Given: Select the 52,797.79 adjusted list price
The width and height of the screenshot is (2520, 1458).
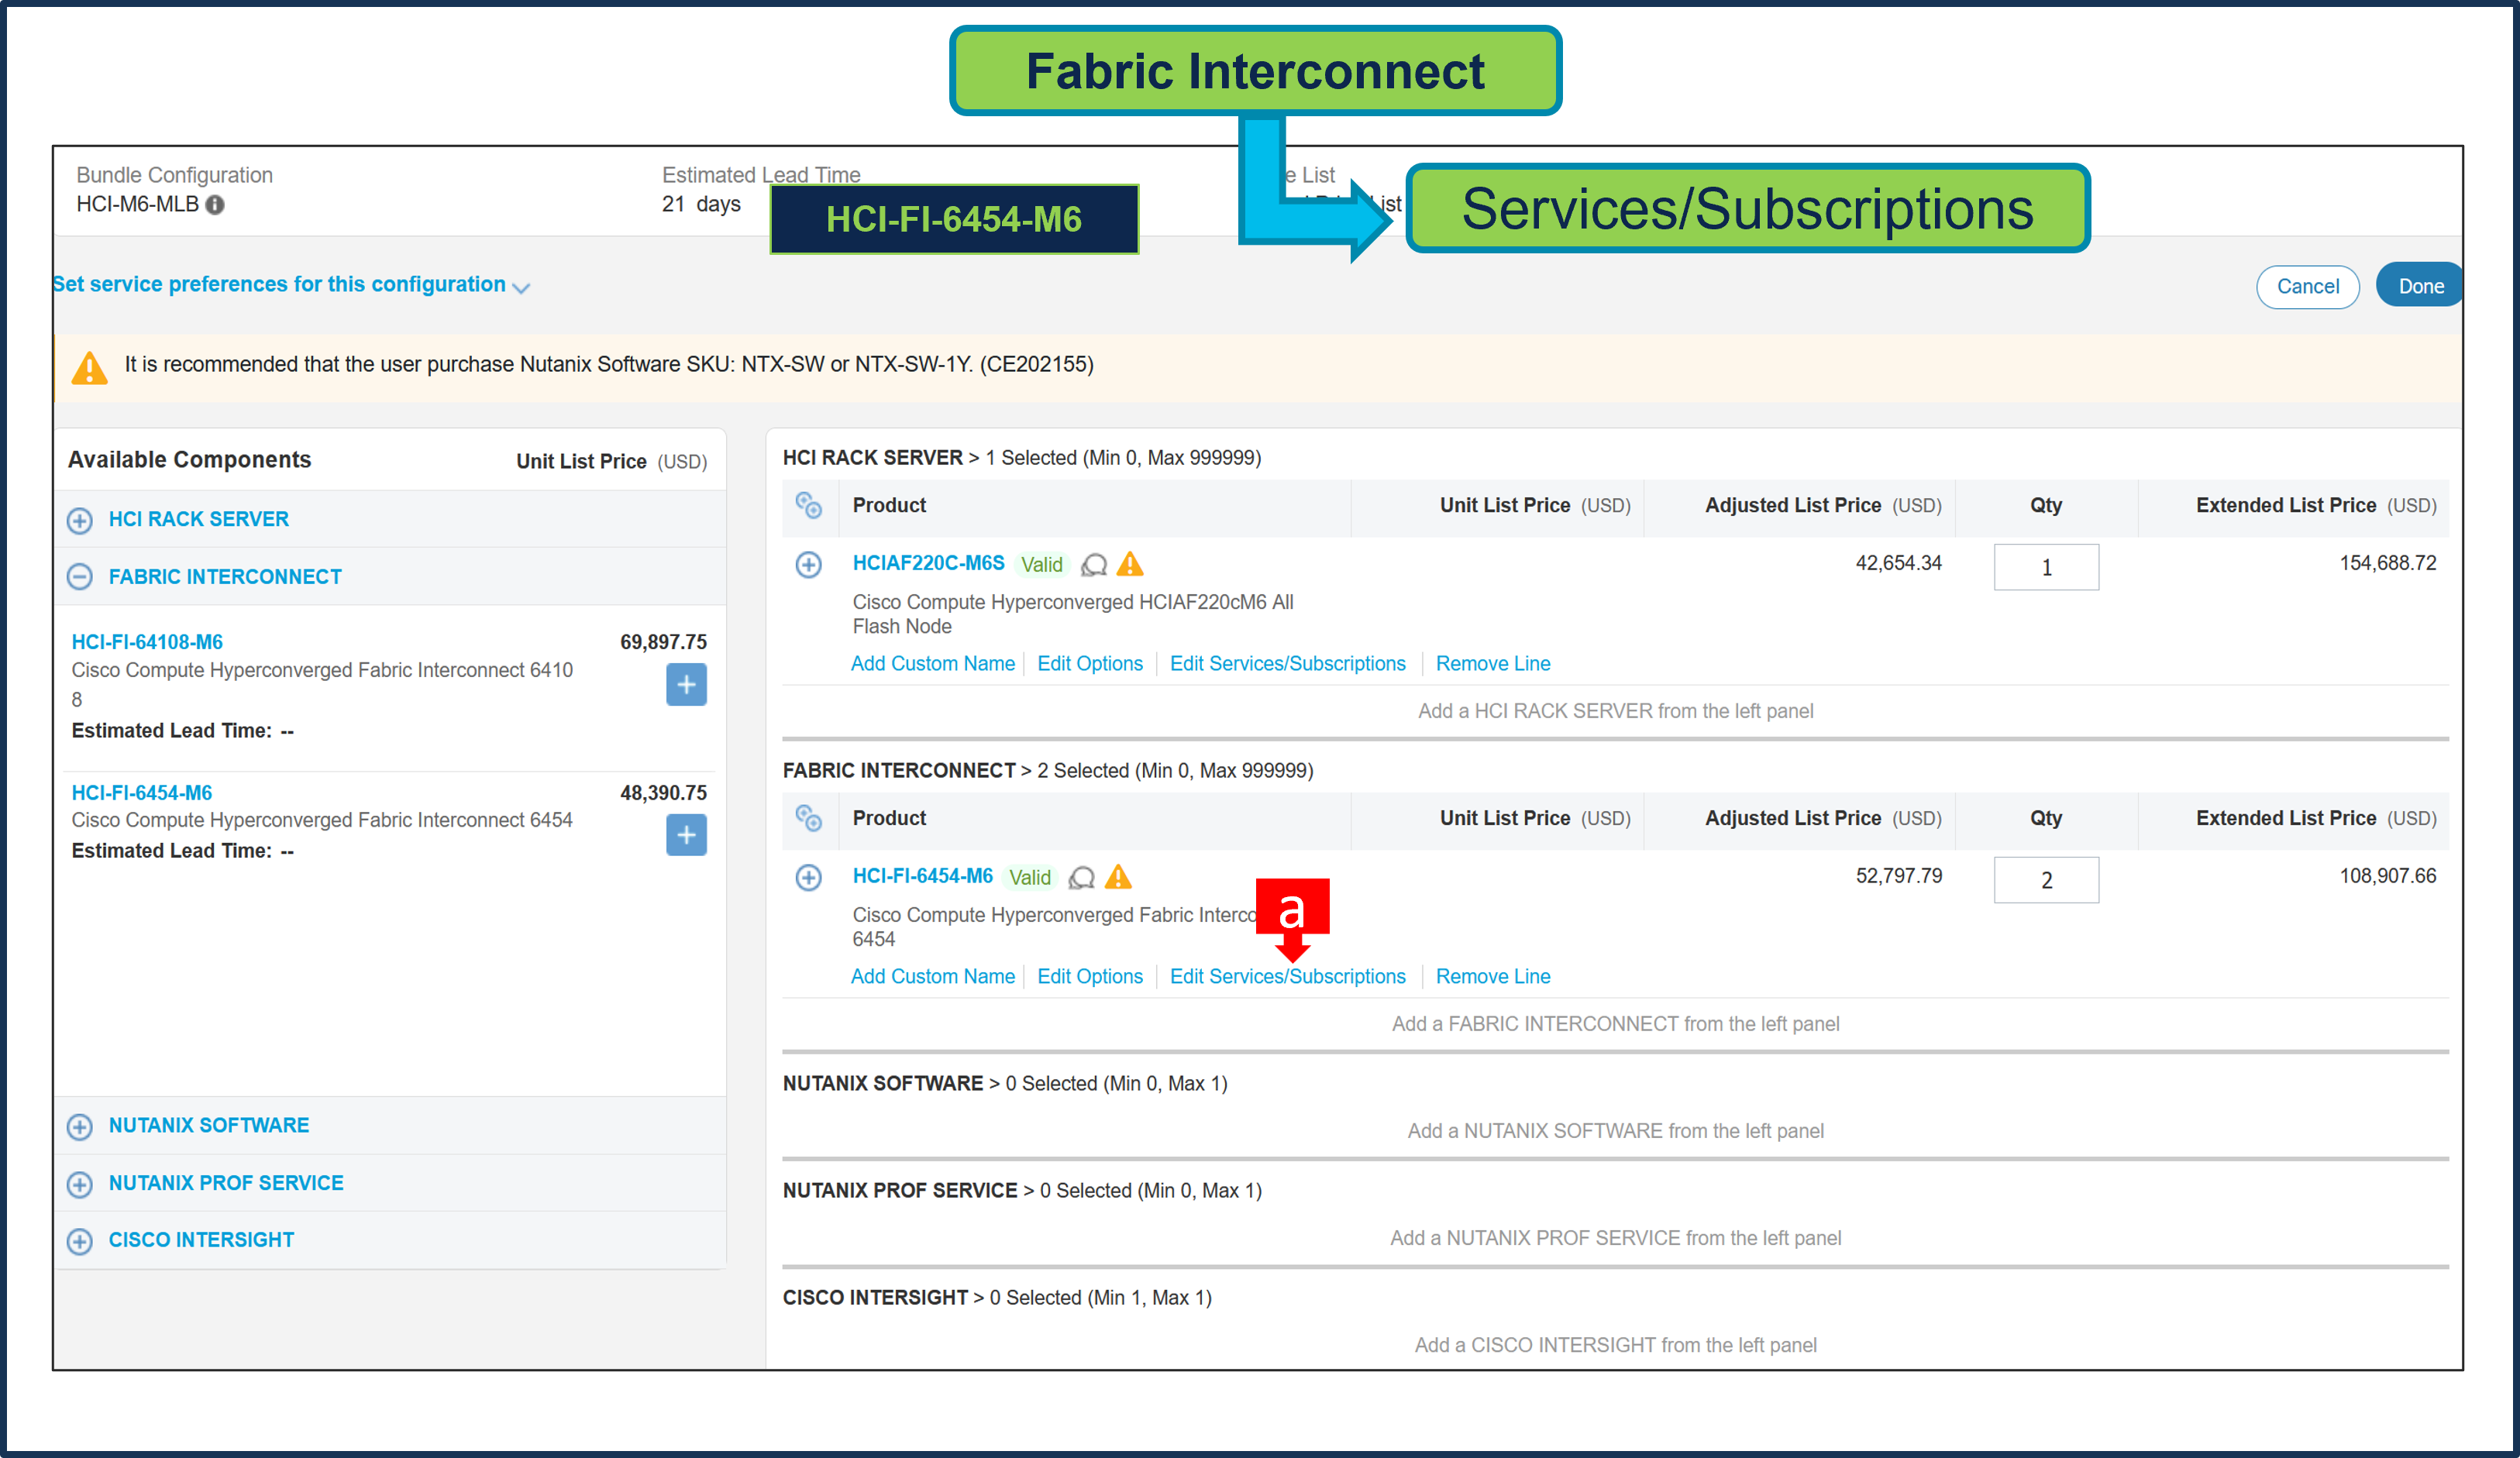Looking at the screenshot, I should pos(1898,876).
